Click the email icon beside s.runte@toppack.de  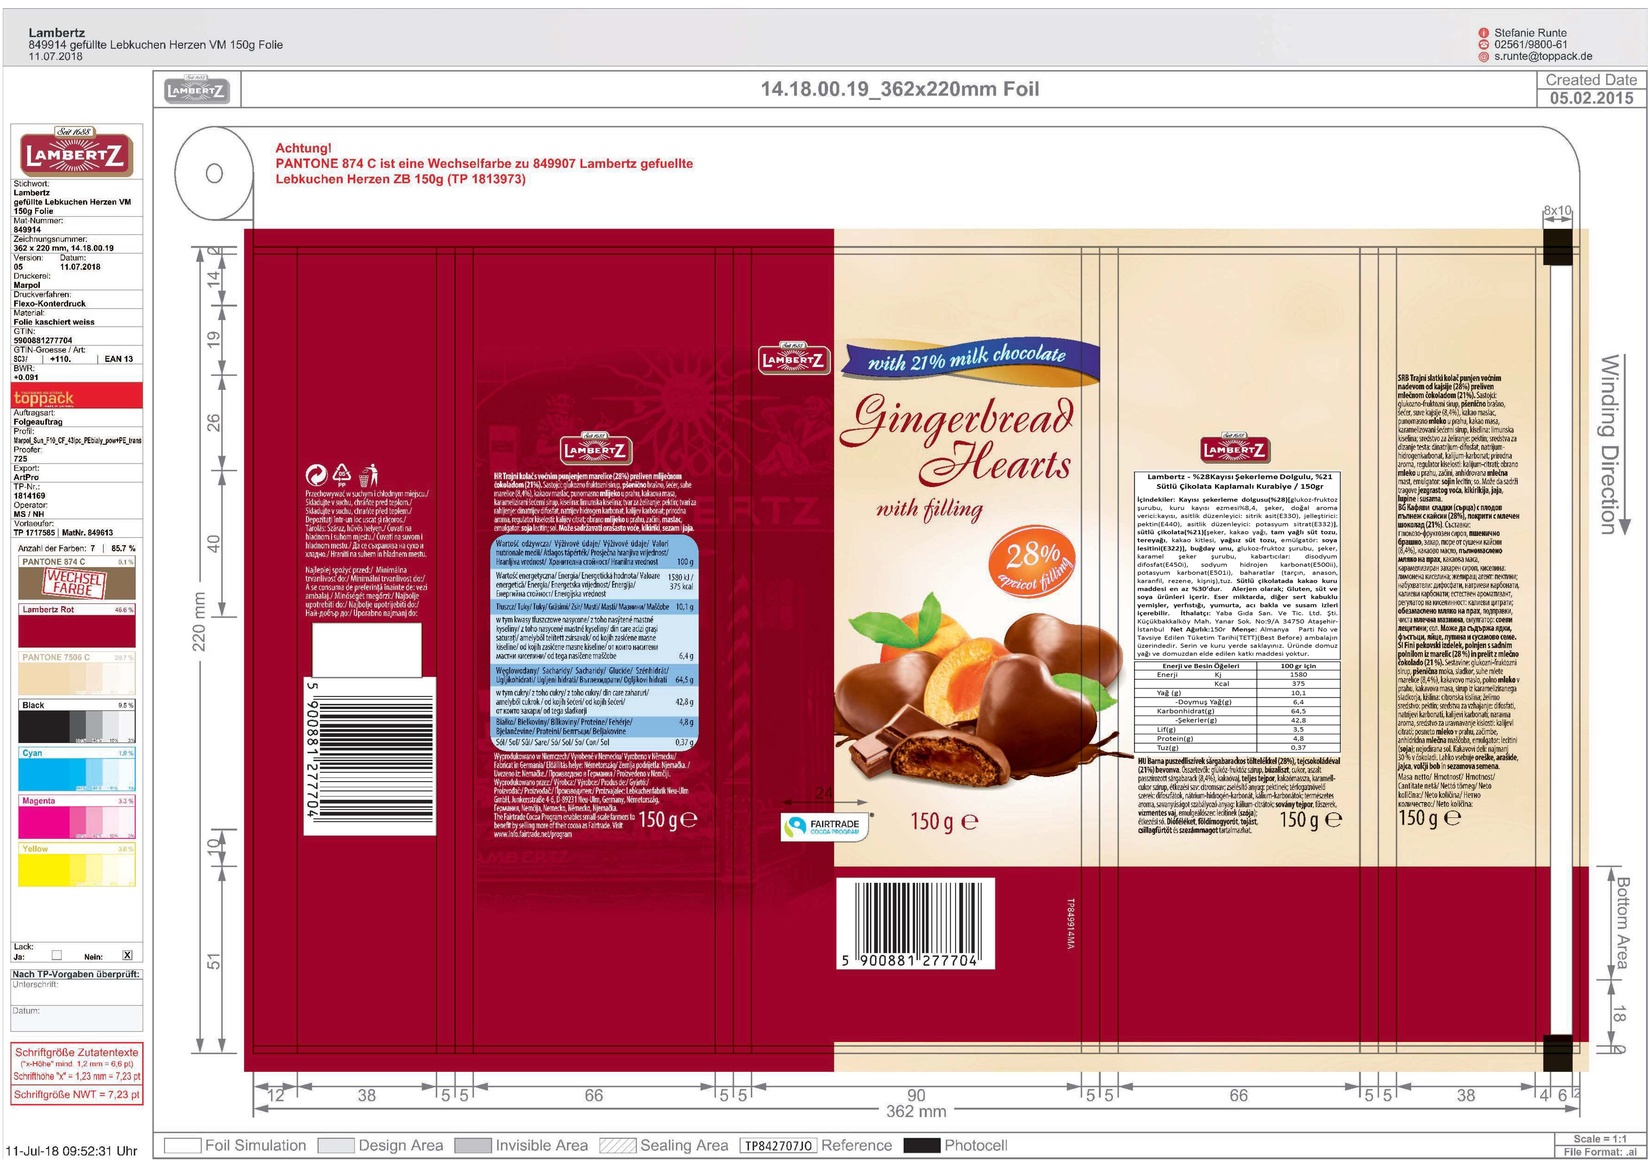pos(1484,57)
